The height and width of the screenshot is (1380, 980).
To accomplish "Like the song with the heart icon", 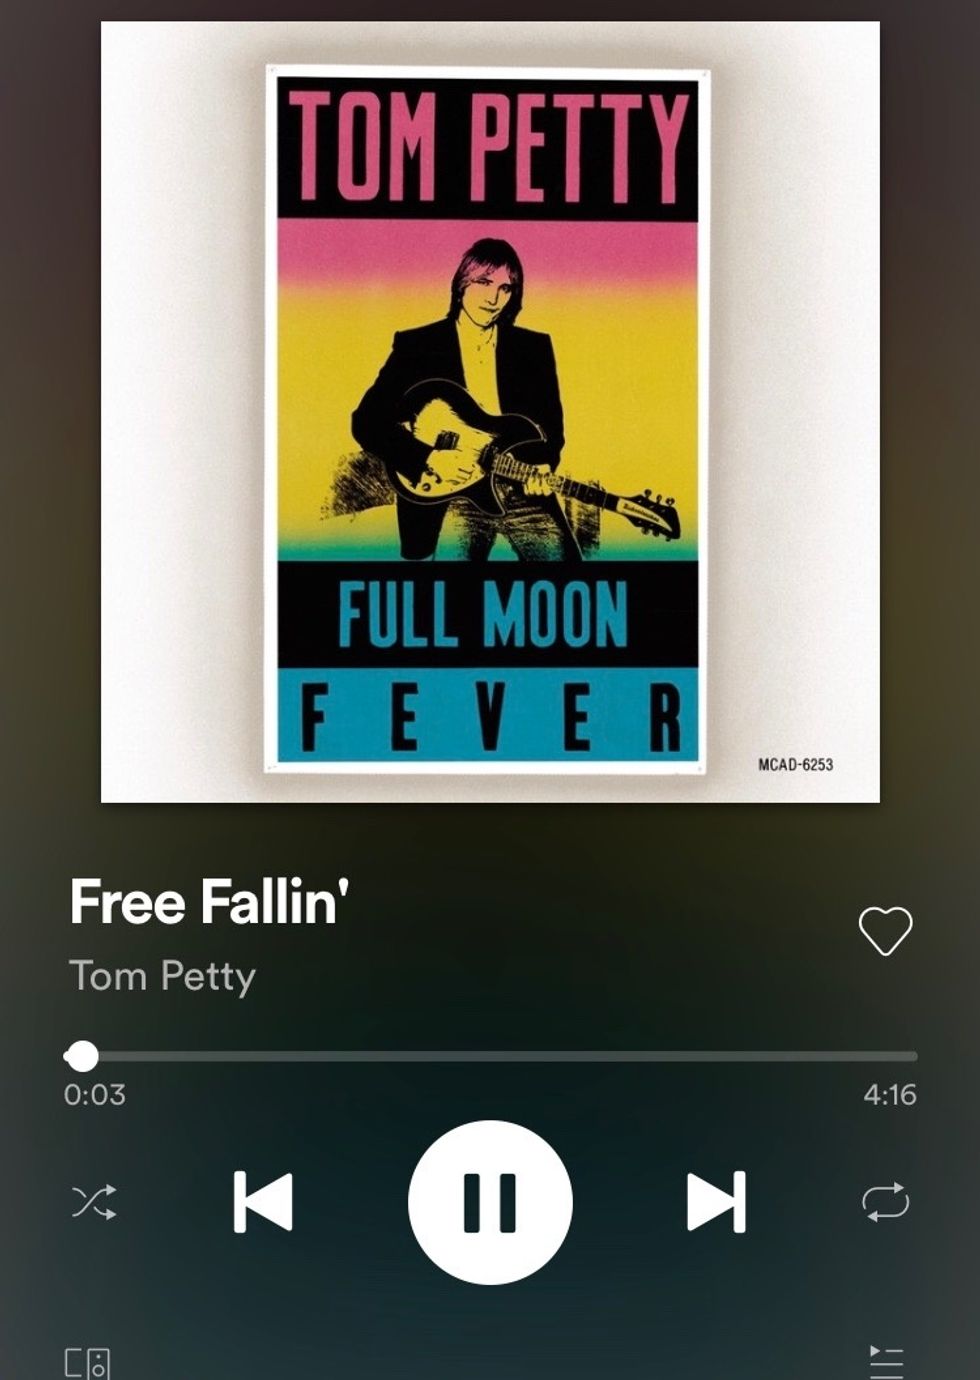I will [x=886, y=931].
